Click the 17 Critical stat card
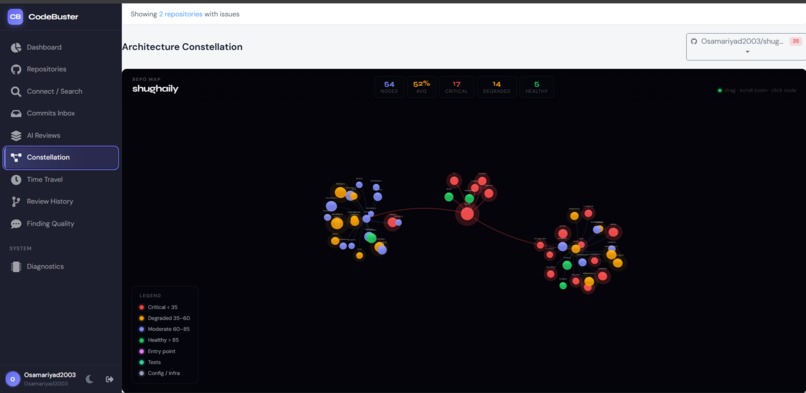Image resolution: width=806 pixels, height=393 pixels. click(x=456, y=87)
